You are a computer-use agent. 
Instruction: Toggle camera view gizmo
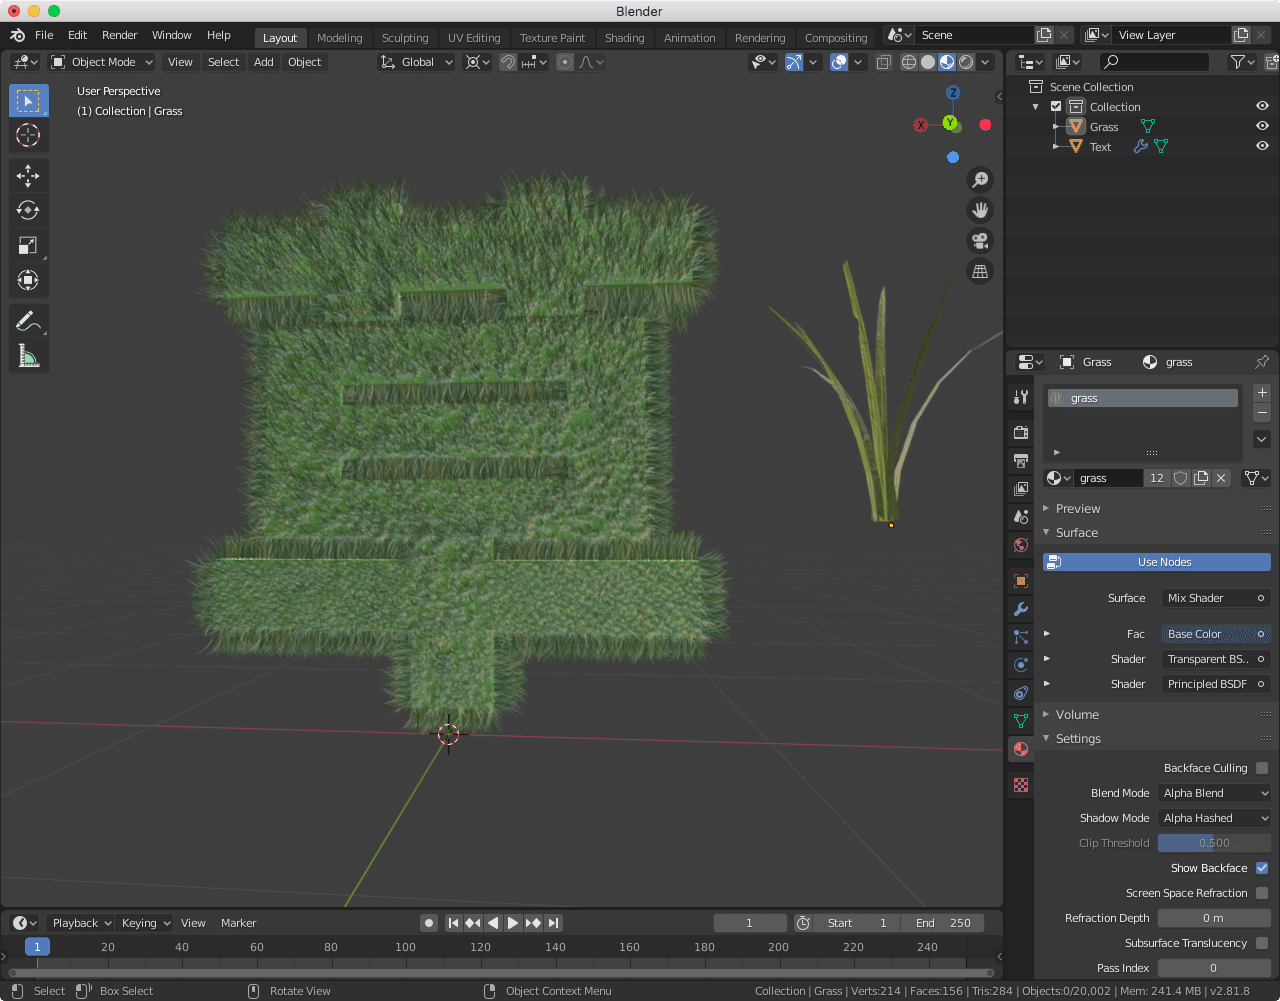(x=980, y=241)
